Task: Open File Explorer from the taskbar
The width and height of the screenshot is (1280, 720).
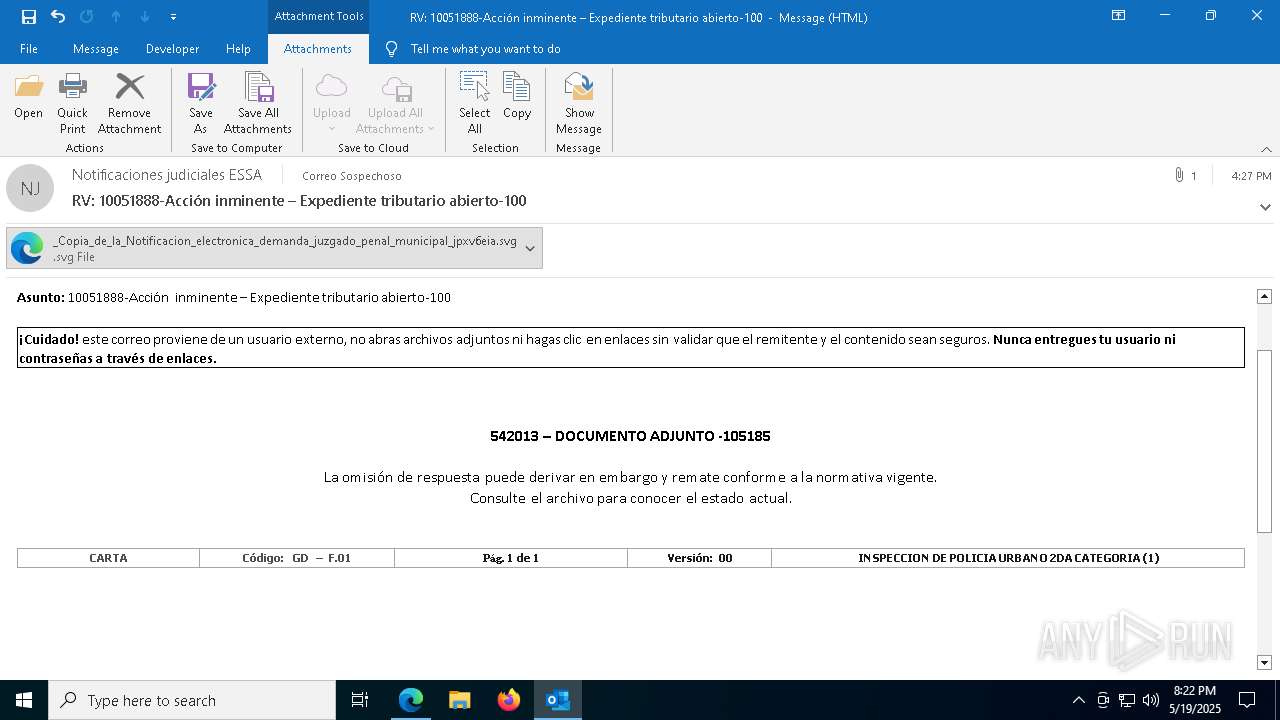Action: (460, 700)
